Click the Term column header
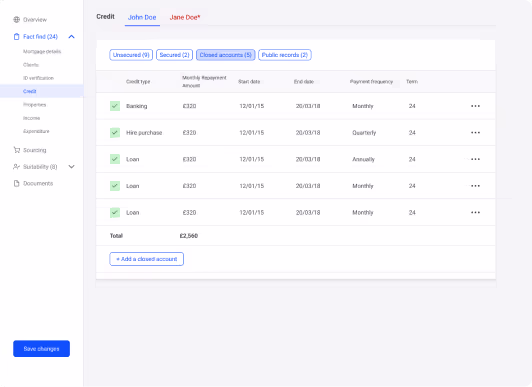This screenshot has width=532, height=387. click(412, 82)
